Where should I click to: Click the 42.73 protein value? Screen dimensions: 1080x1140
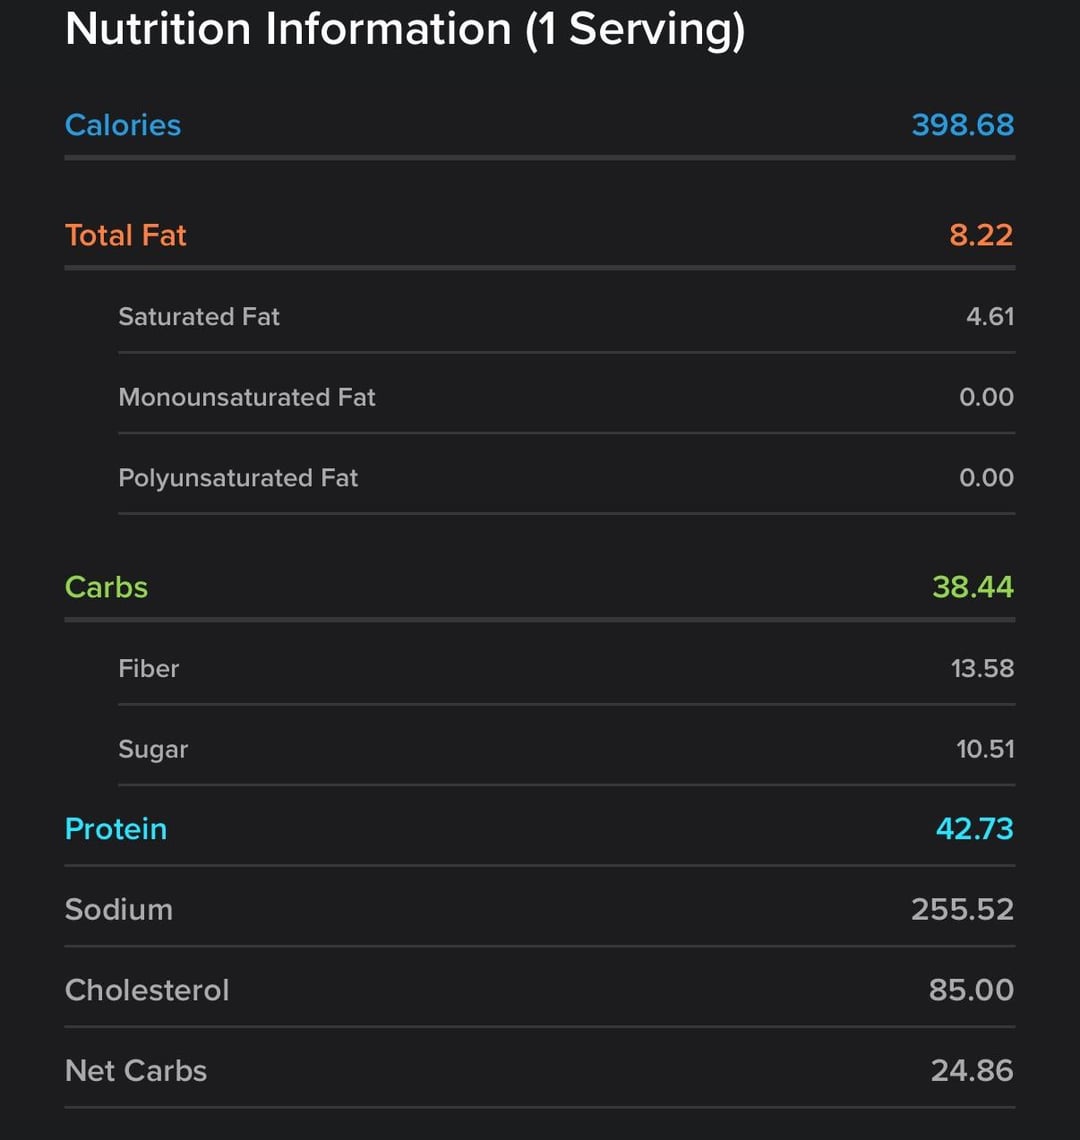coord(974,830)
